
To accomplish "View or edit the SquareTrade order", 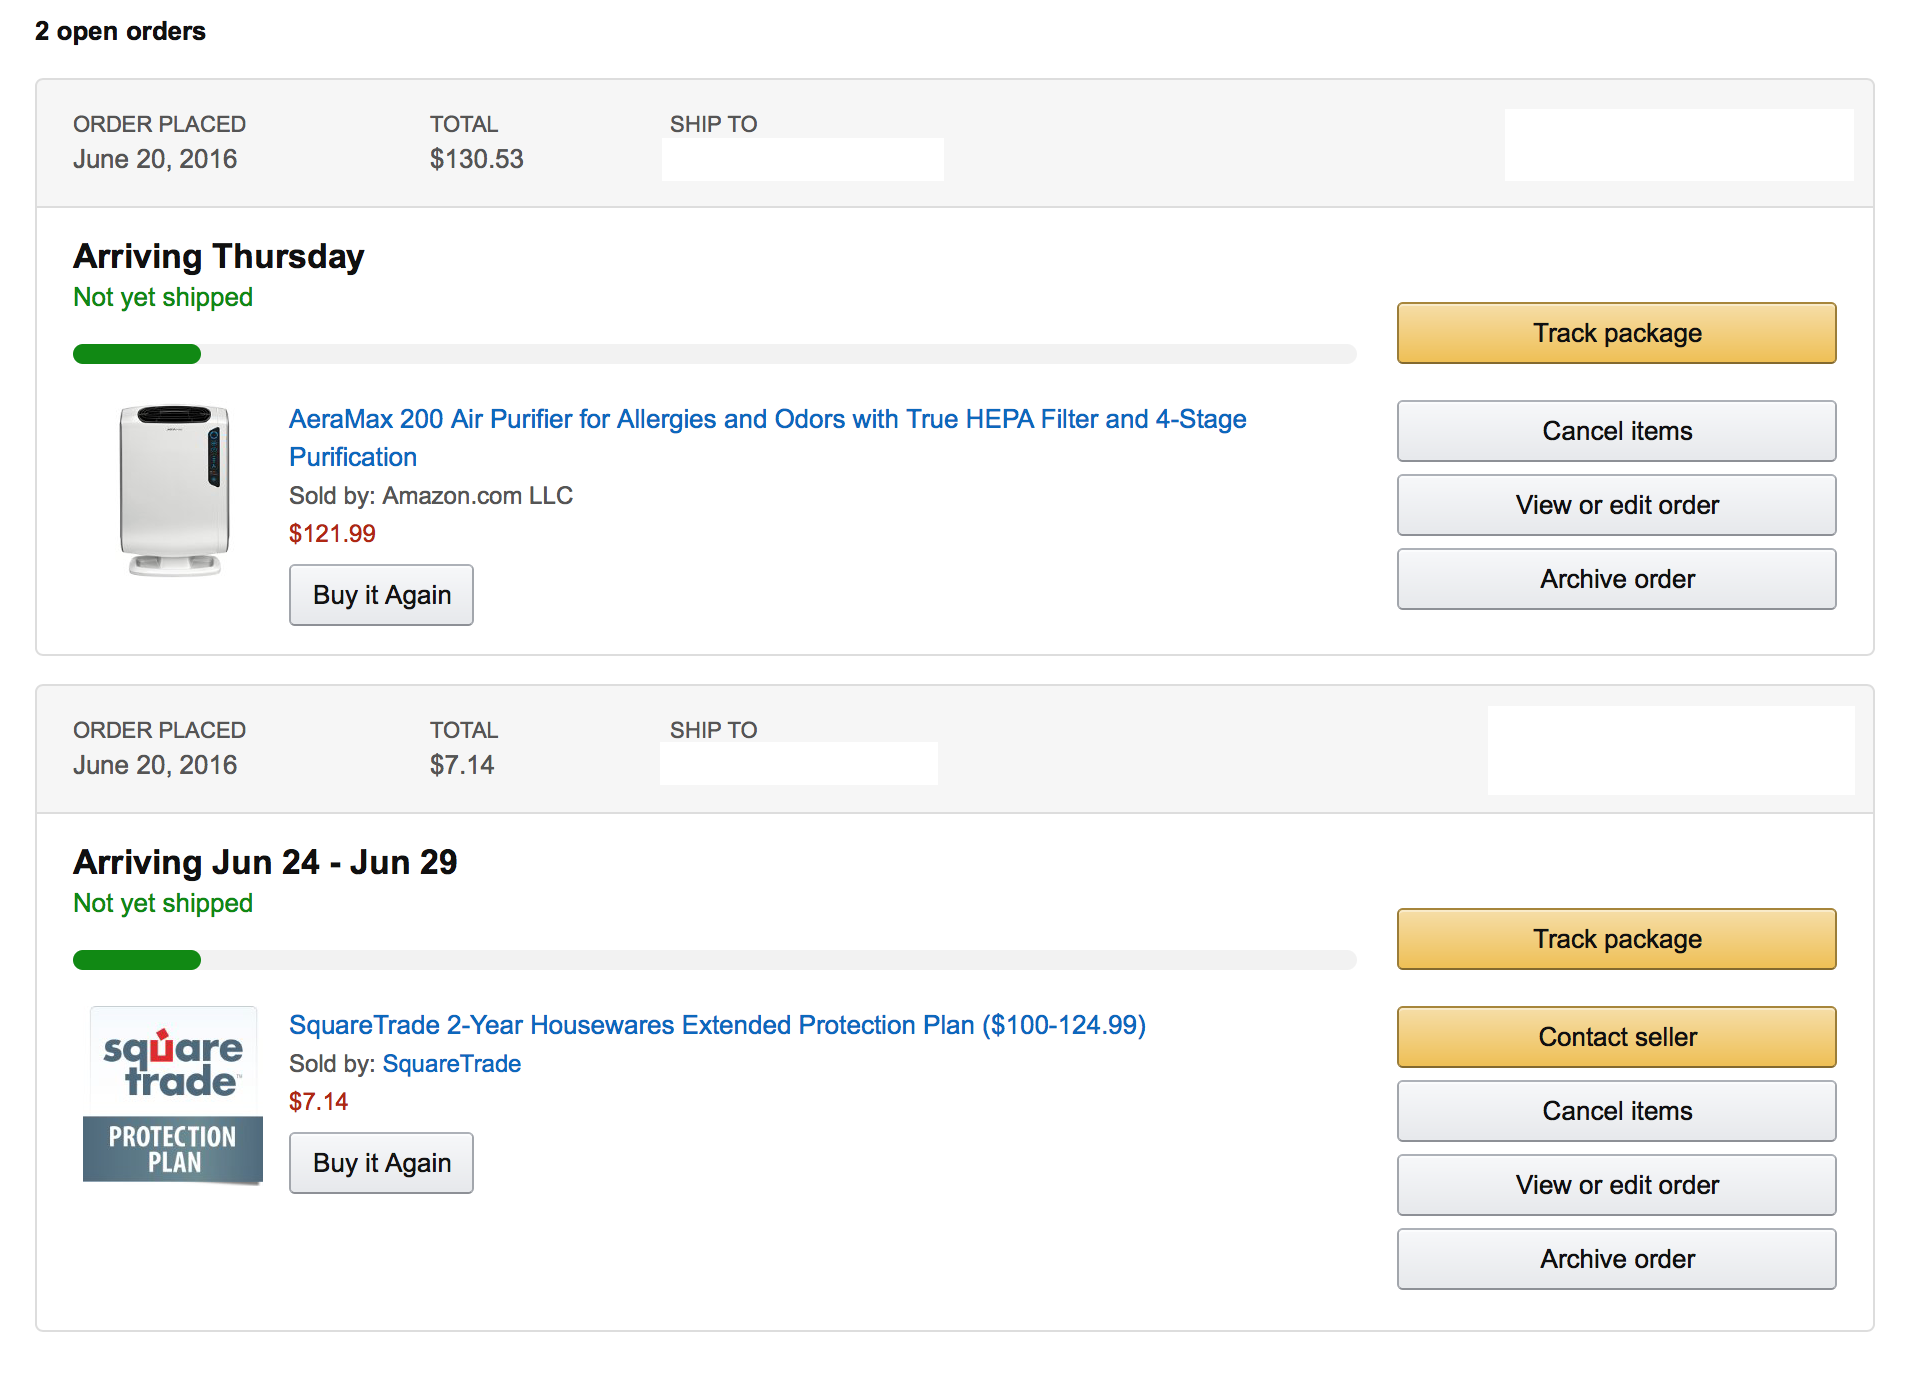I will (1616, 1185).
